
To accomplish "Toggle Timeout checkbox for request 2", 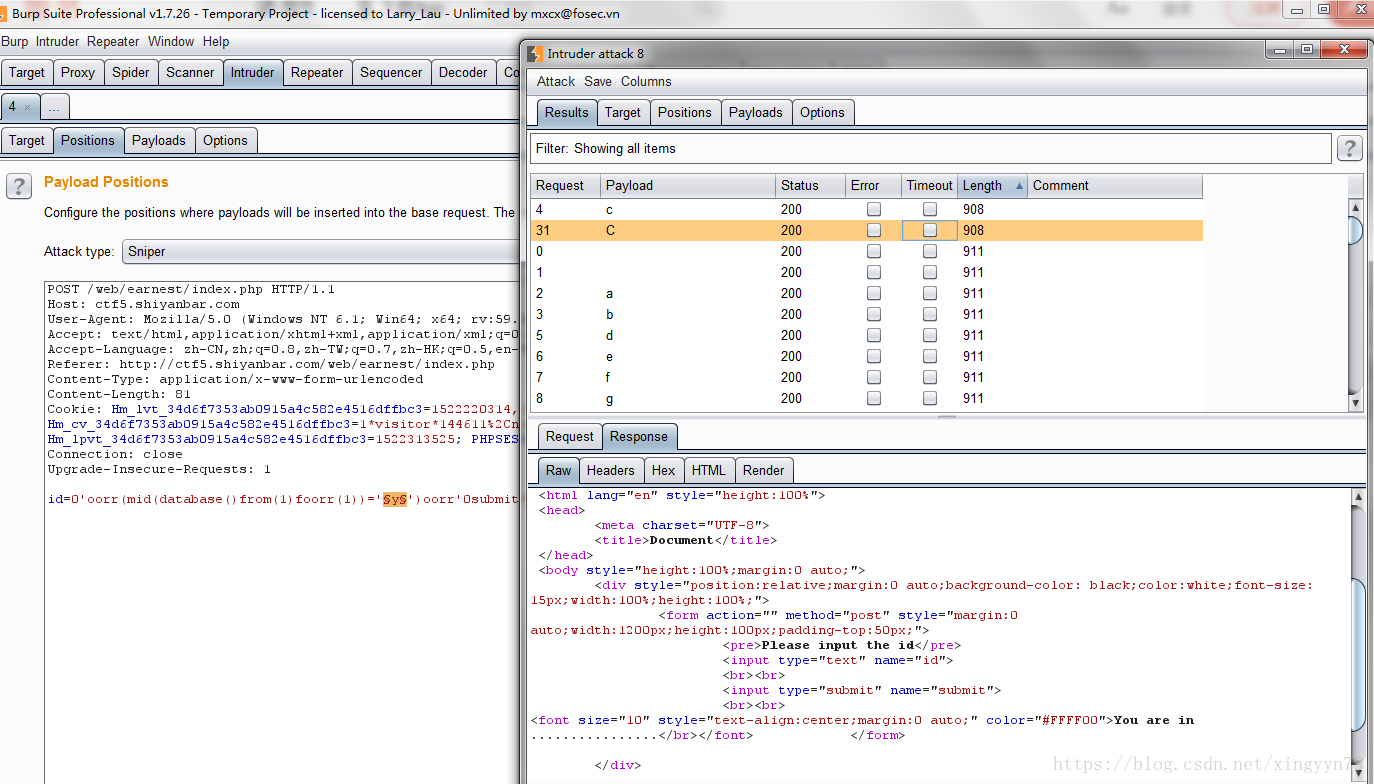I will click(x=930, y=293).
